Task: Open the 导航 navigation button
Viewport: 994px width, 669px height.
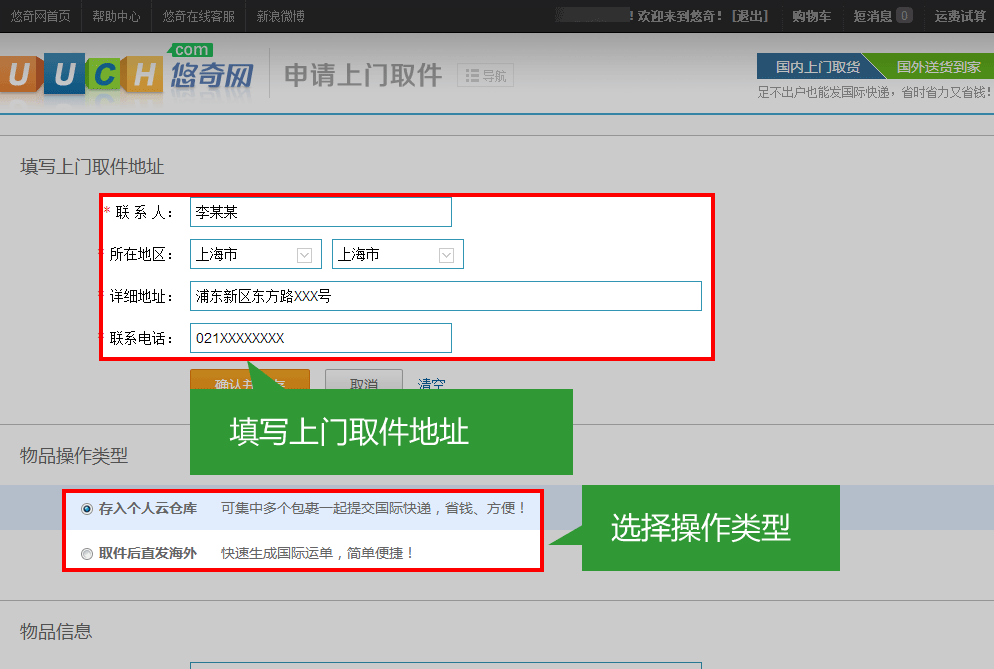Action: (486, 75)
